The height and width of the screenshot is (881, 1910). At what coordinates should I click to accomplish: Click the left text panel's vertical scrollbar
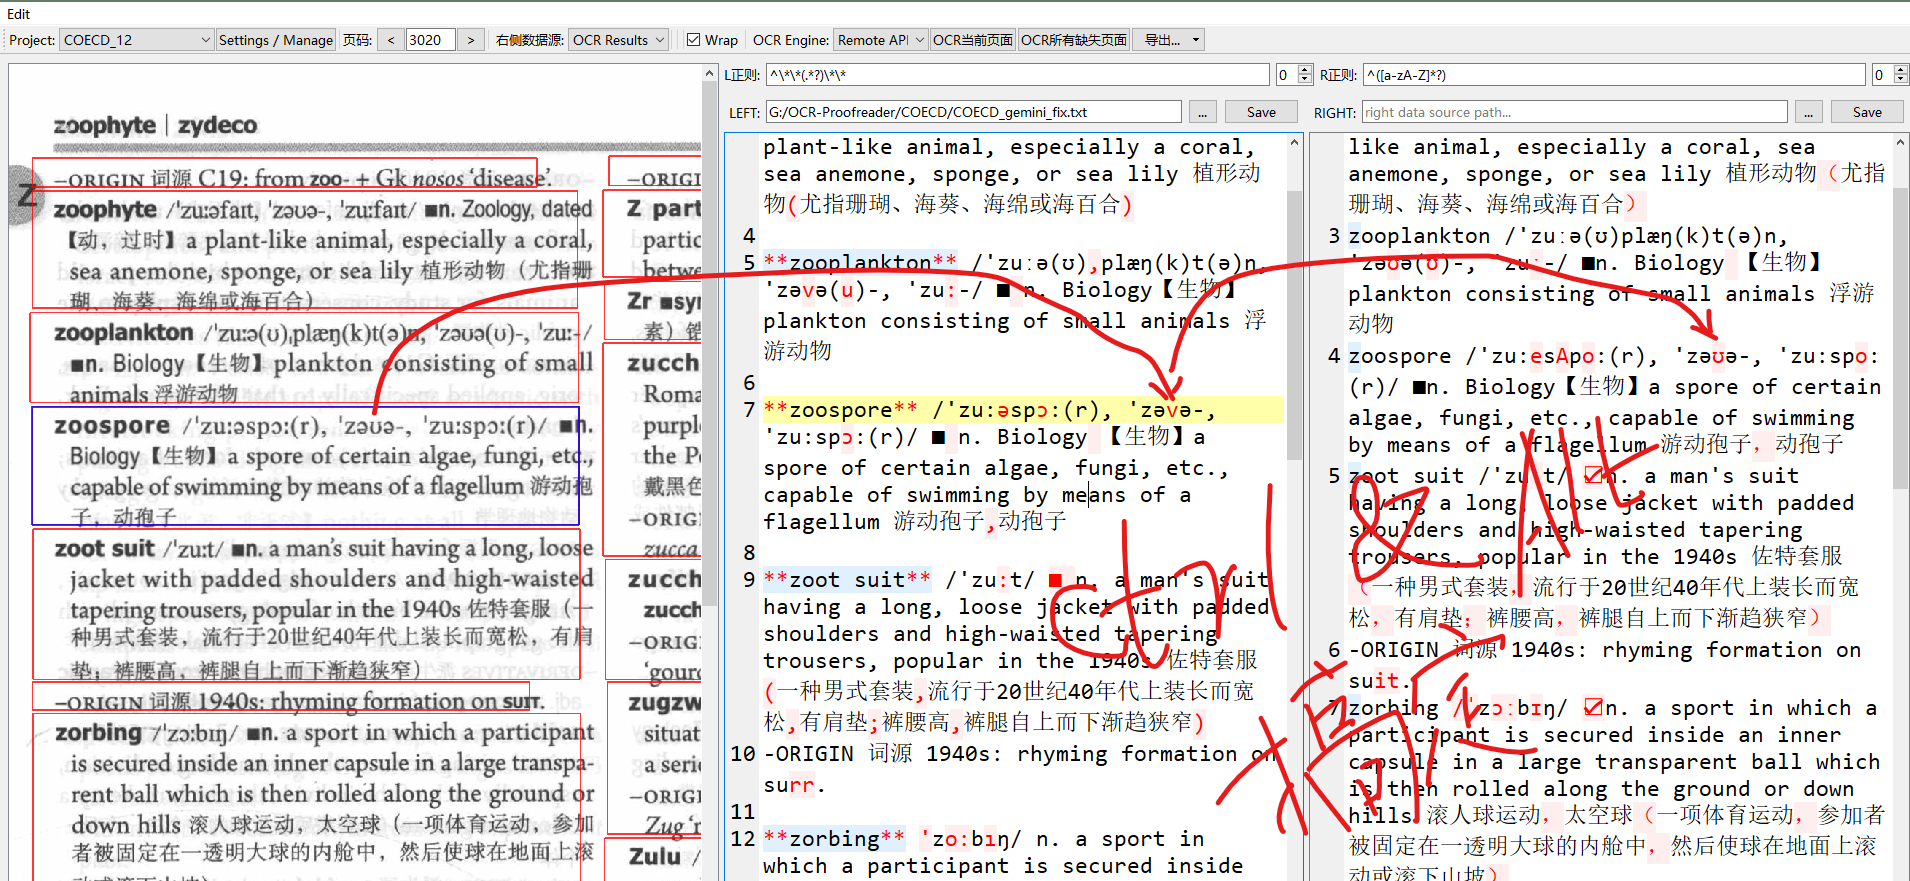[x=1294, y=320]
